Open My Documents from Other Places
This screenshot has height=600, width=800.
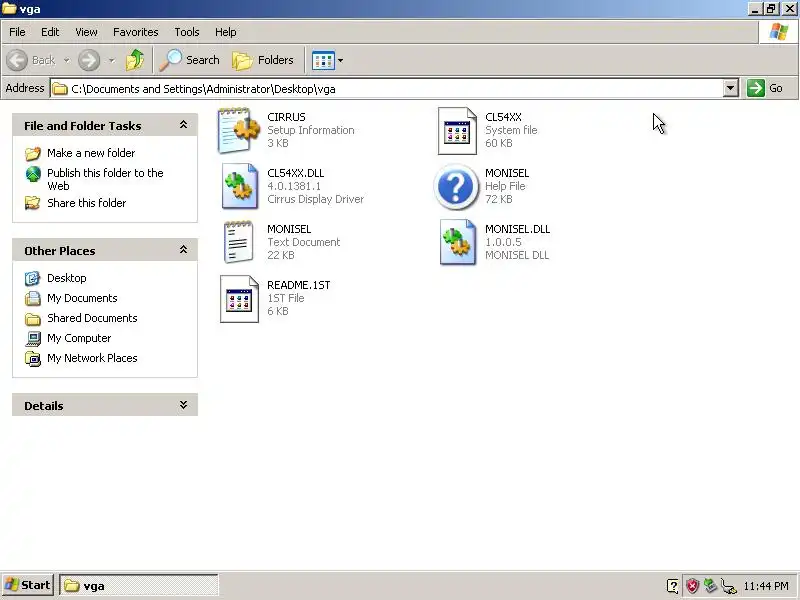tap(82, 298)
